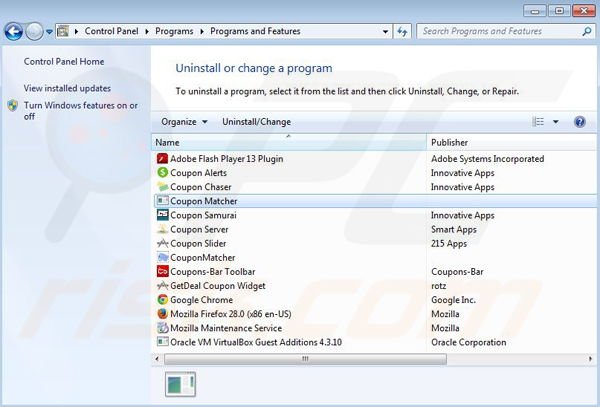Click the magnifier icon in search box

point(587,31)
